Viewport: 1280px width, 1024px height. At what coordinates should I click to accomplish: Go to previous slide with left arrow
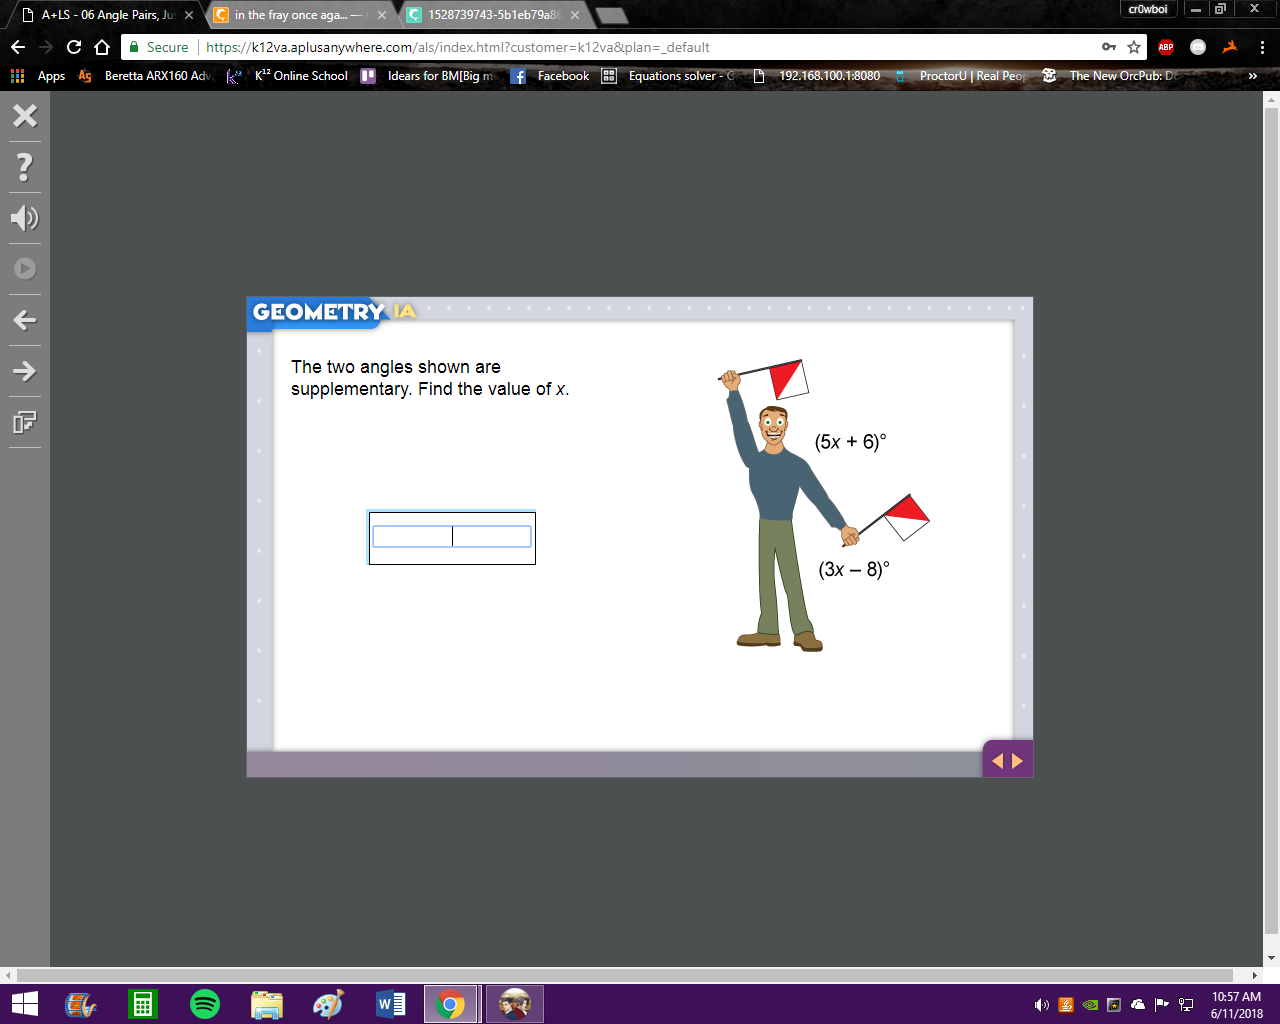click(25, 320)
